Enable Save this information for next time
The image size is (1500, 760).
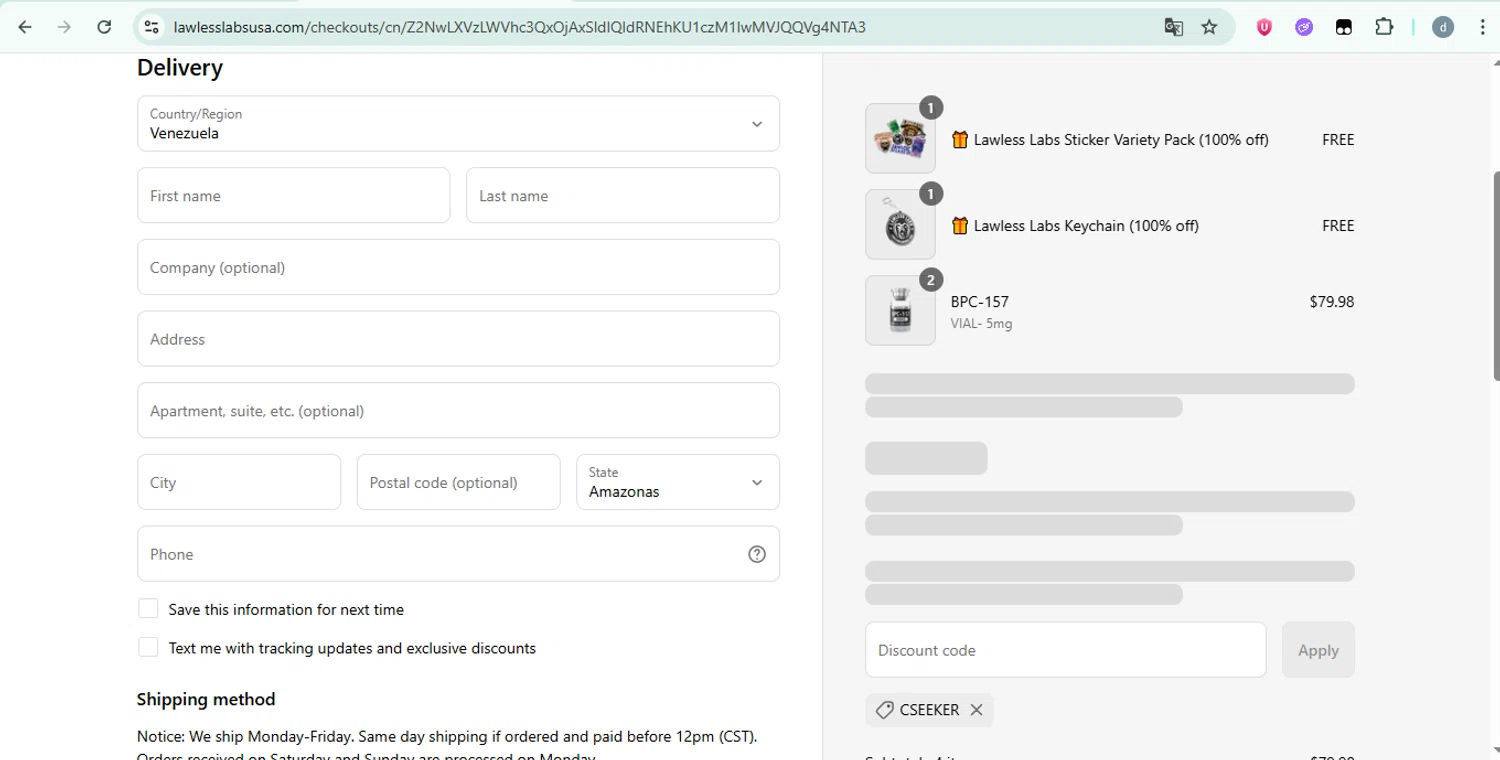[x=148, y=609]
